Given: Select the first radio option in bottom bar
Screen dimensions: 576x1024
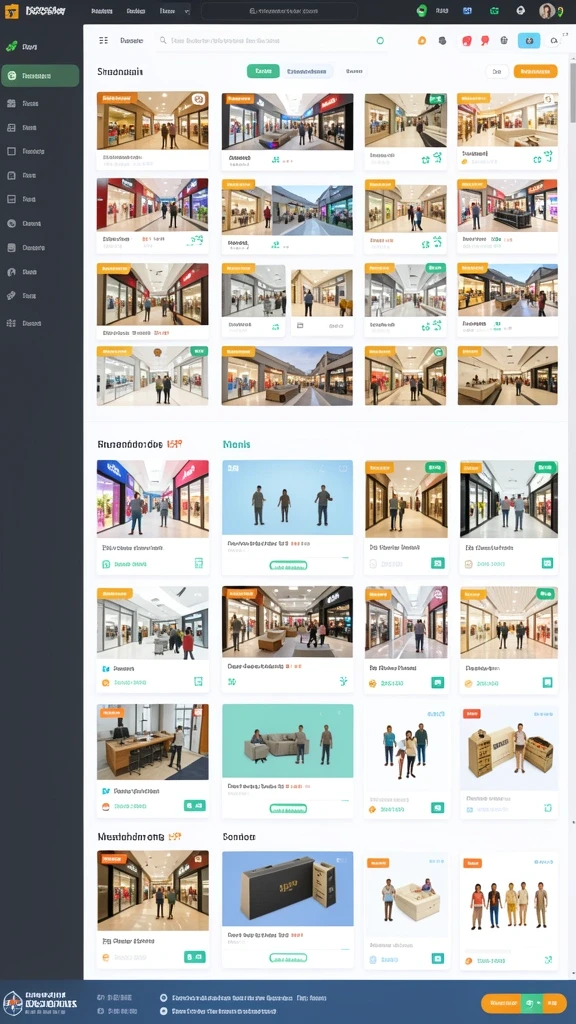Looking at the screenshot, I should pos(163,998).
